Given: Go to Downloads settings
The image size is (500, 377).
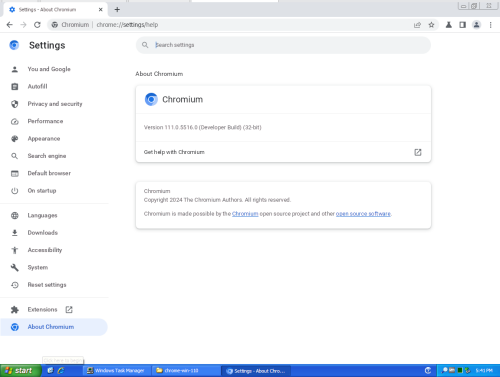Looking at the screenshot, I should pyautogui.click(x=43, y=233).
